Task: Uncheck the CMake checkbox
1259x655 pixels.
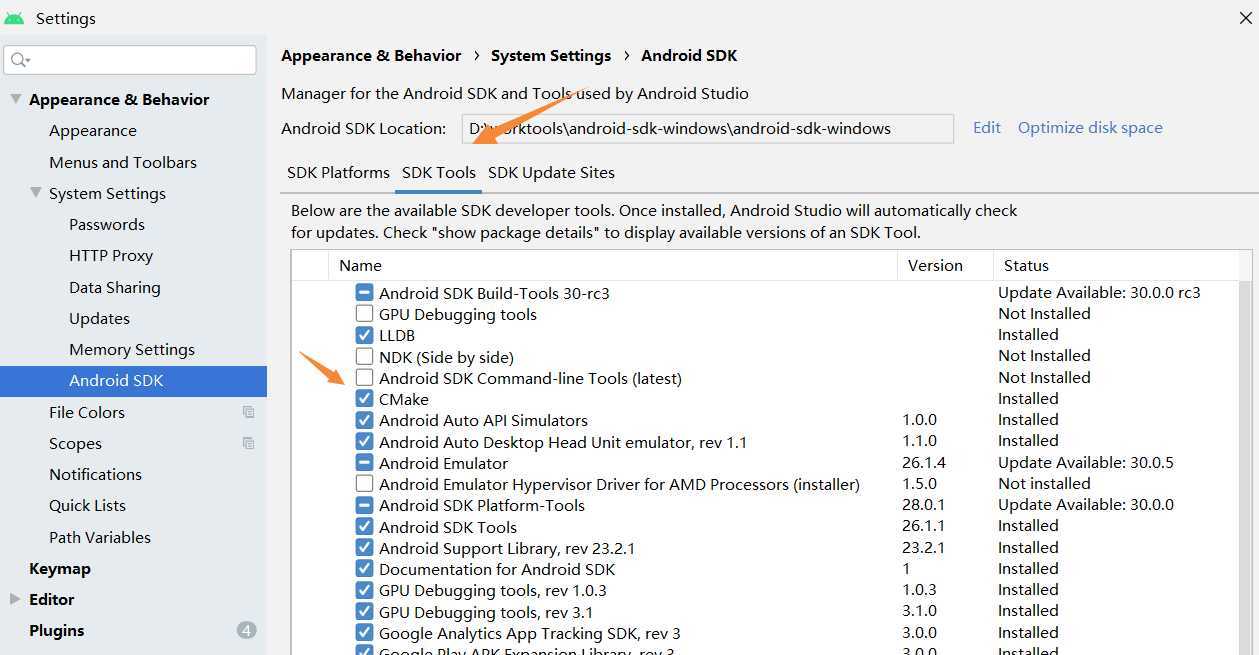Action: (364, 399)
